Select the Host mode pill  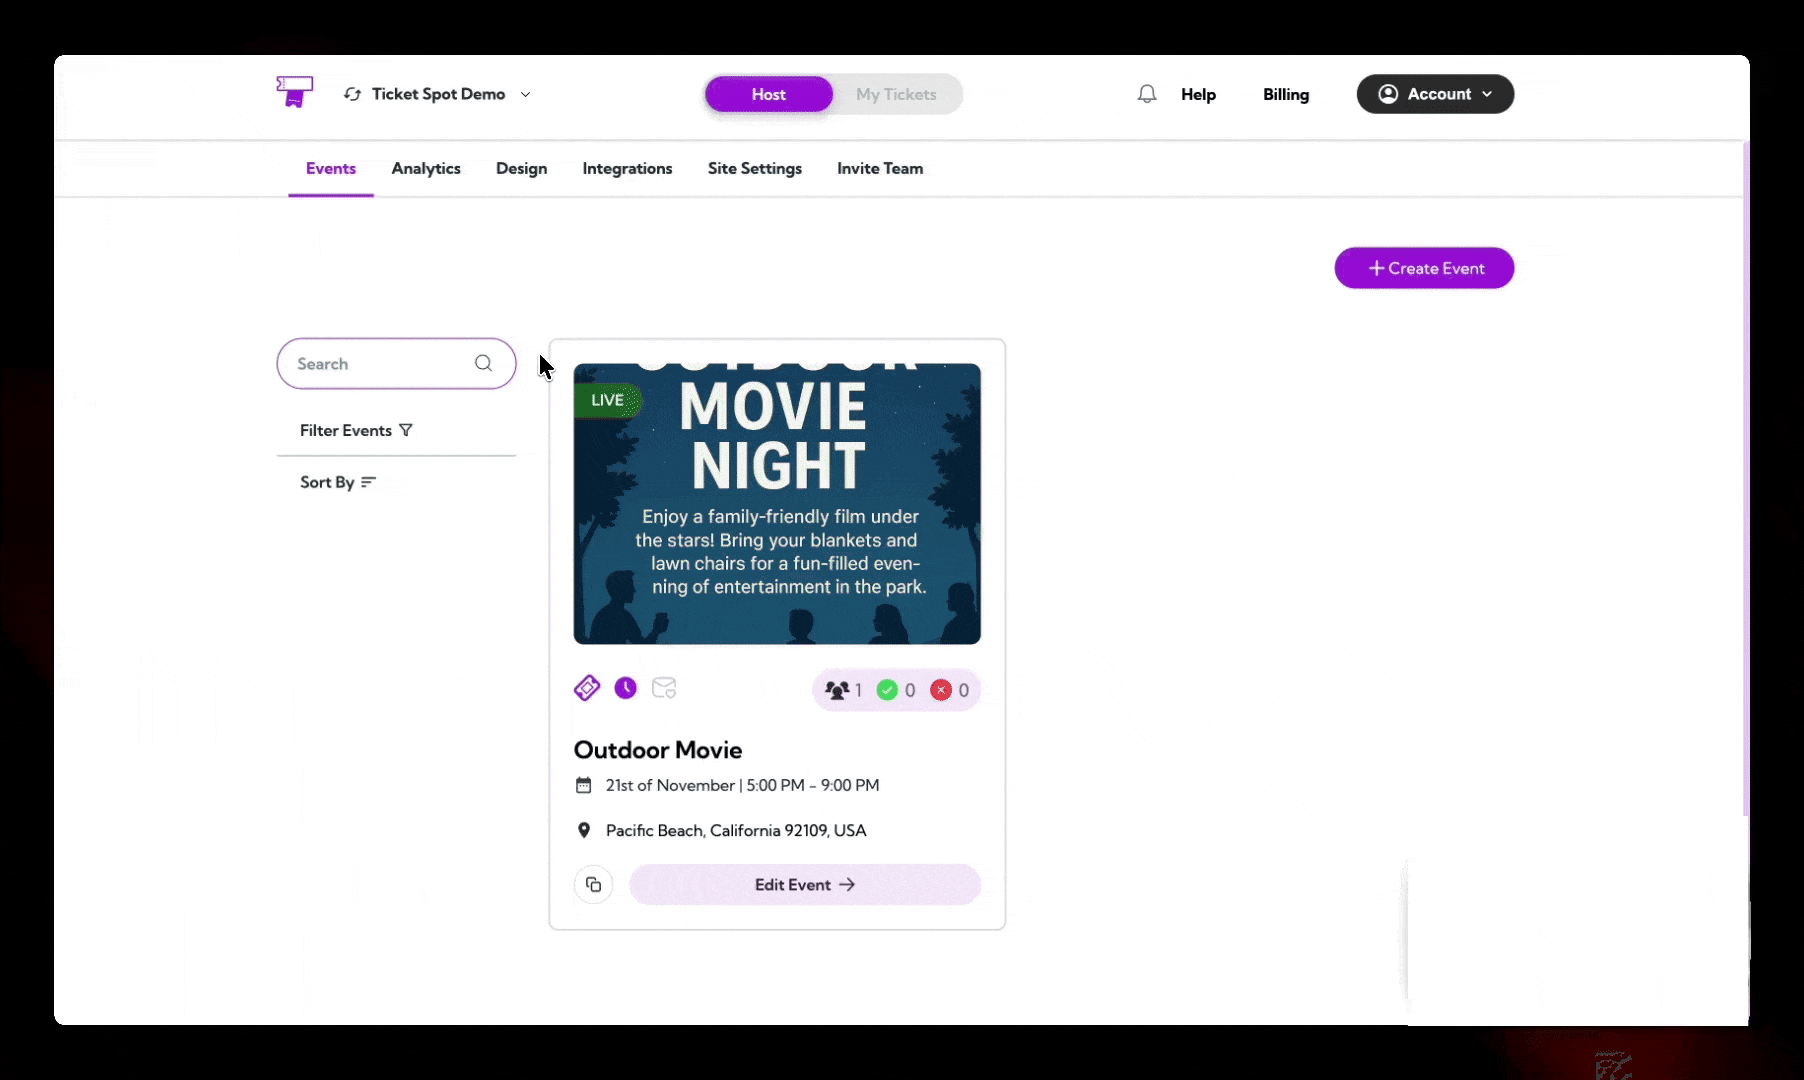click(x=768, y=94)
